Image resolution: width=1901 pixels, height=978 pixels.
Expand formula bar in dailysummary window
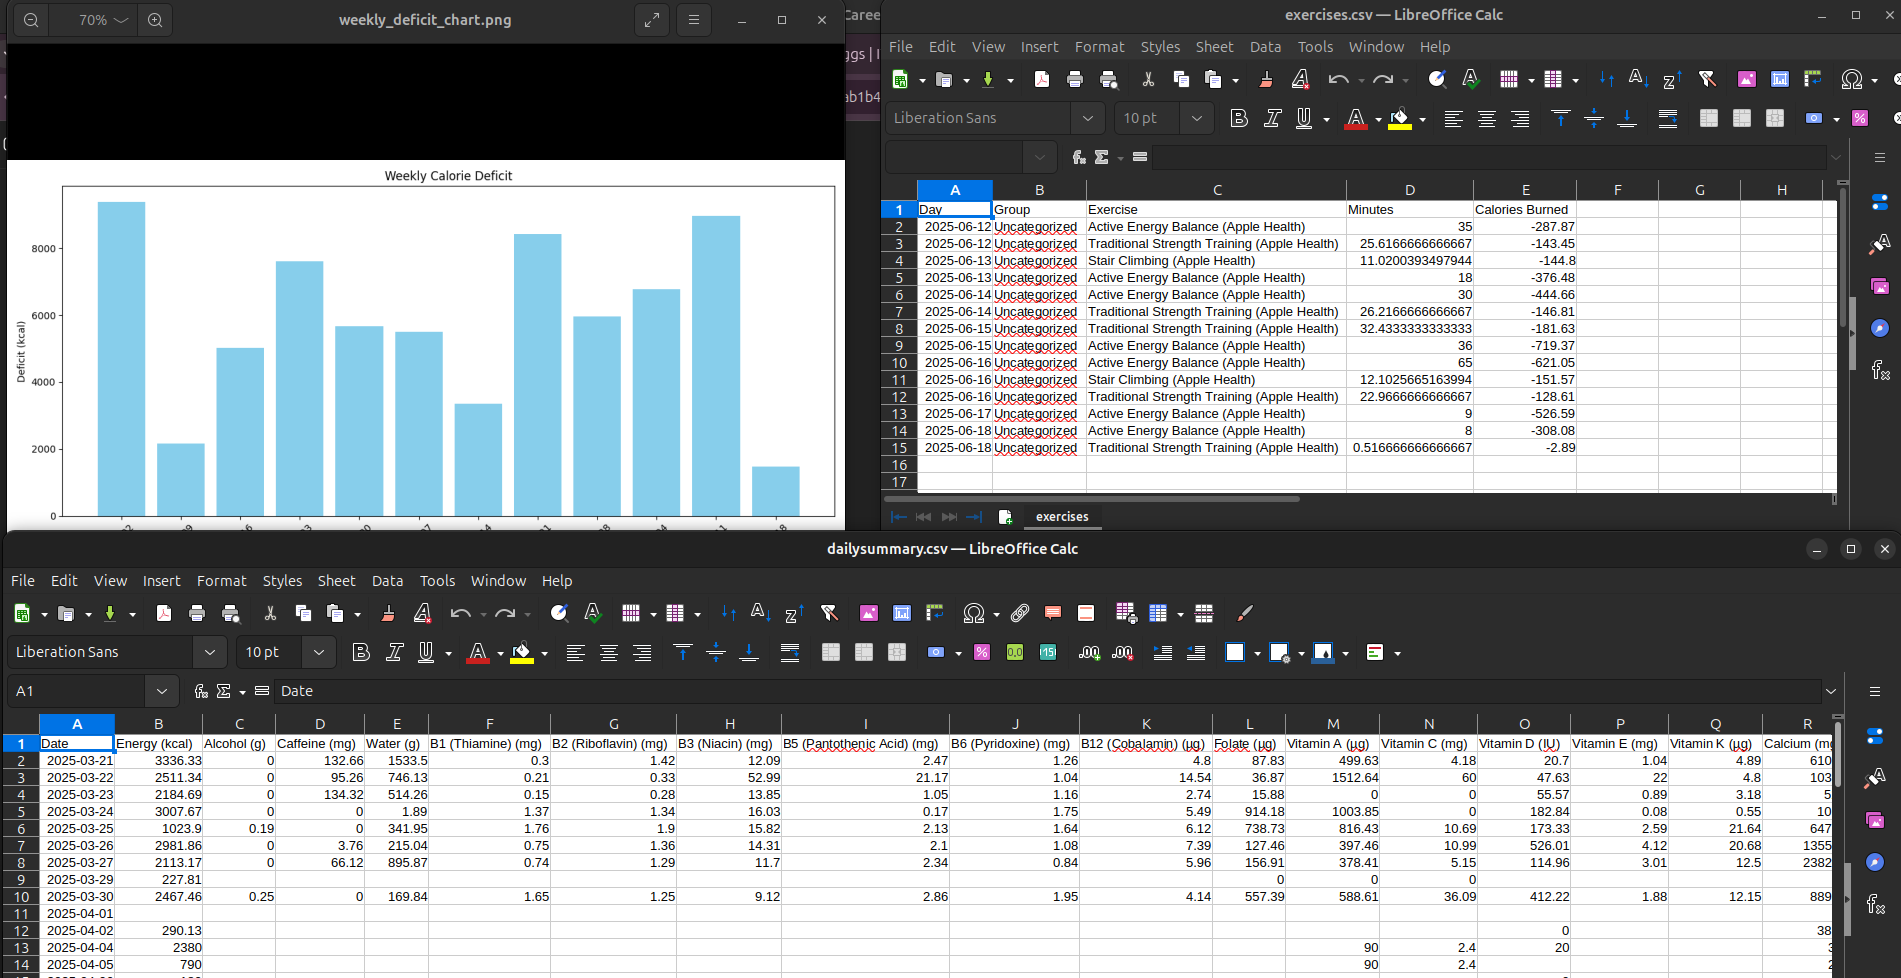1831,691
